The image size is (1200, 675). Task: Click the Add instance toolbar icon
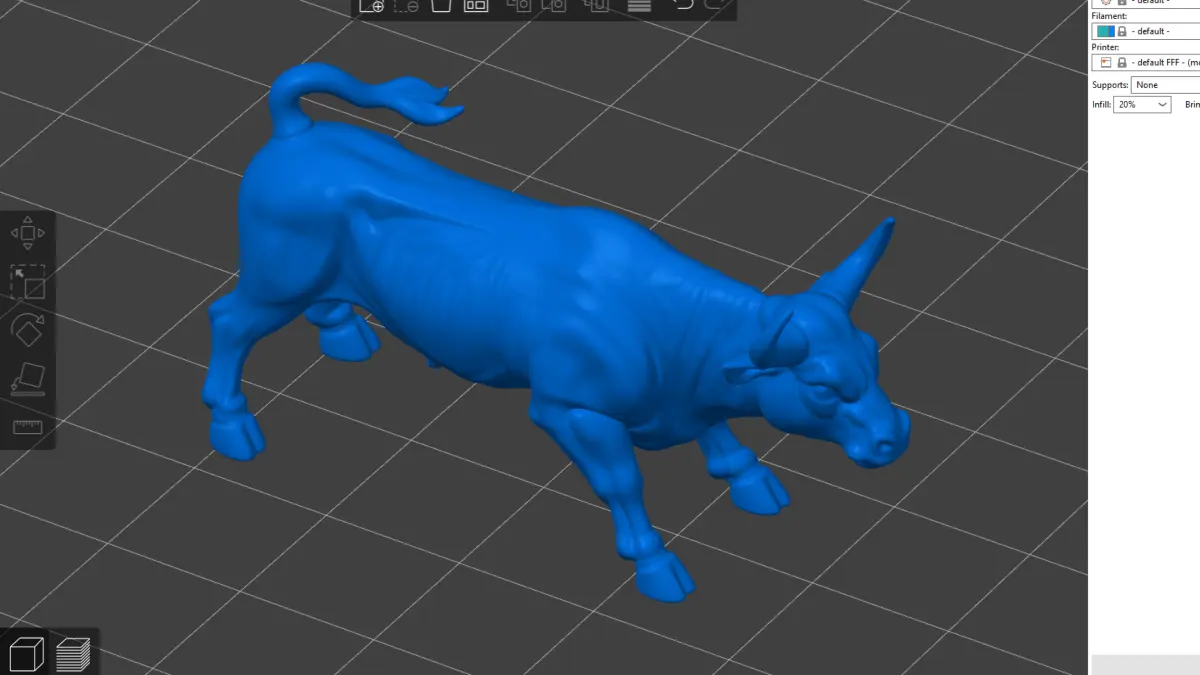[x=597, y=5]
